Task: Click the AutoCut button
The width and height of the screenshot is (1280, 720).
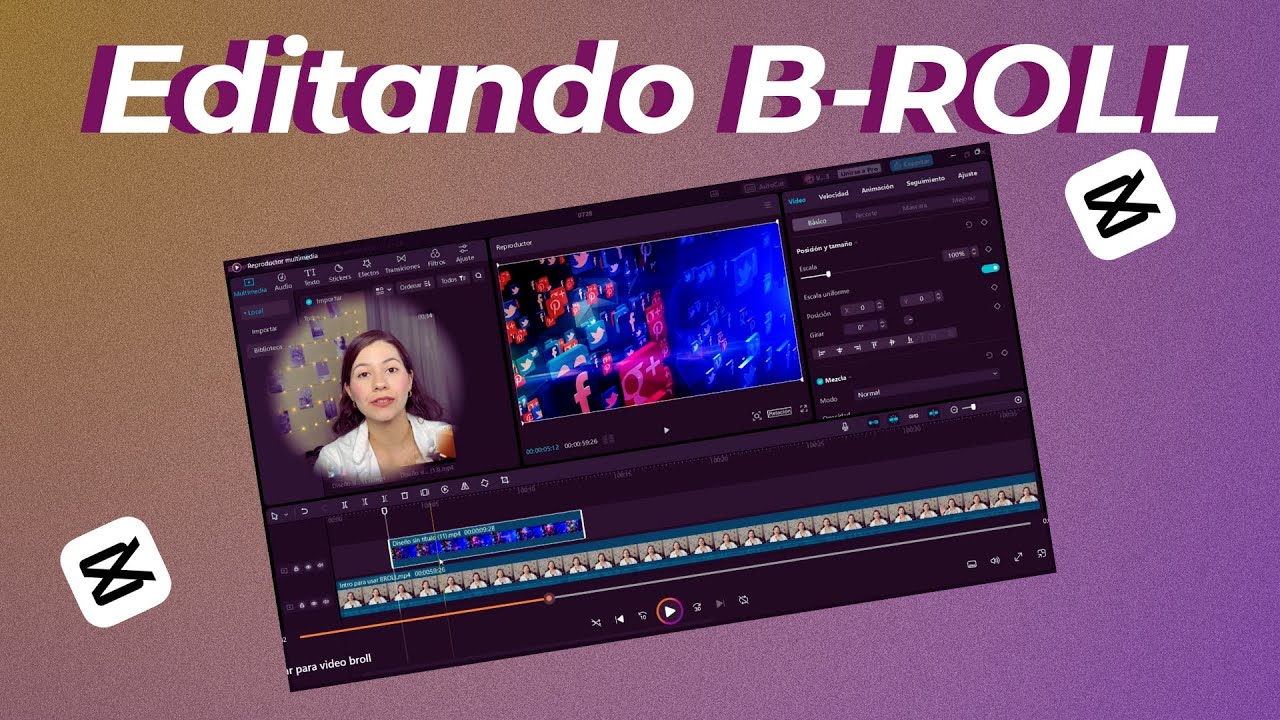Action: tap(765, 186)
